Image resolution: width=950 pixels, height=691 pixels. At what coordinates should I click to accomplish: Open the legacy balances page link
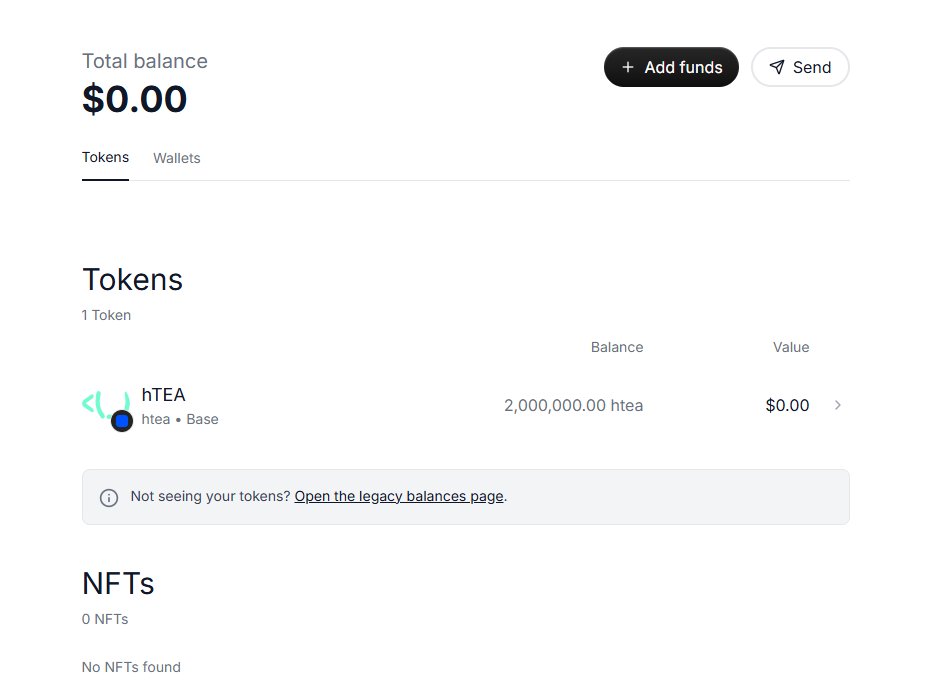click(399, 496)
